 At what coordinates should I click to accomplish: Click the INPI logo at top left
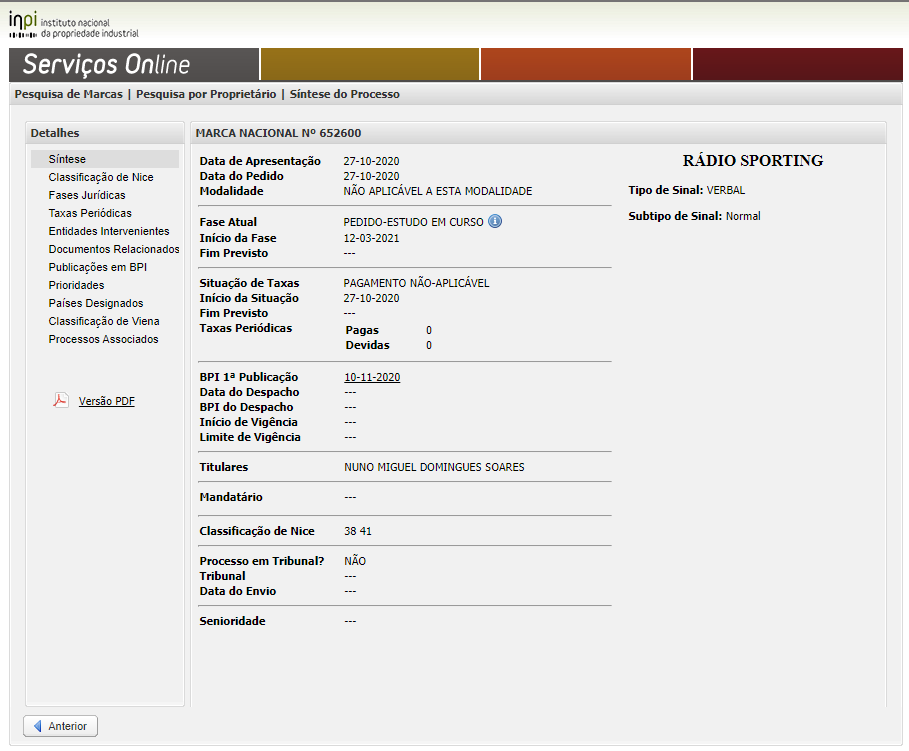pos(74,25)
